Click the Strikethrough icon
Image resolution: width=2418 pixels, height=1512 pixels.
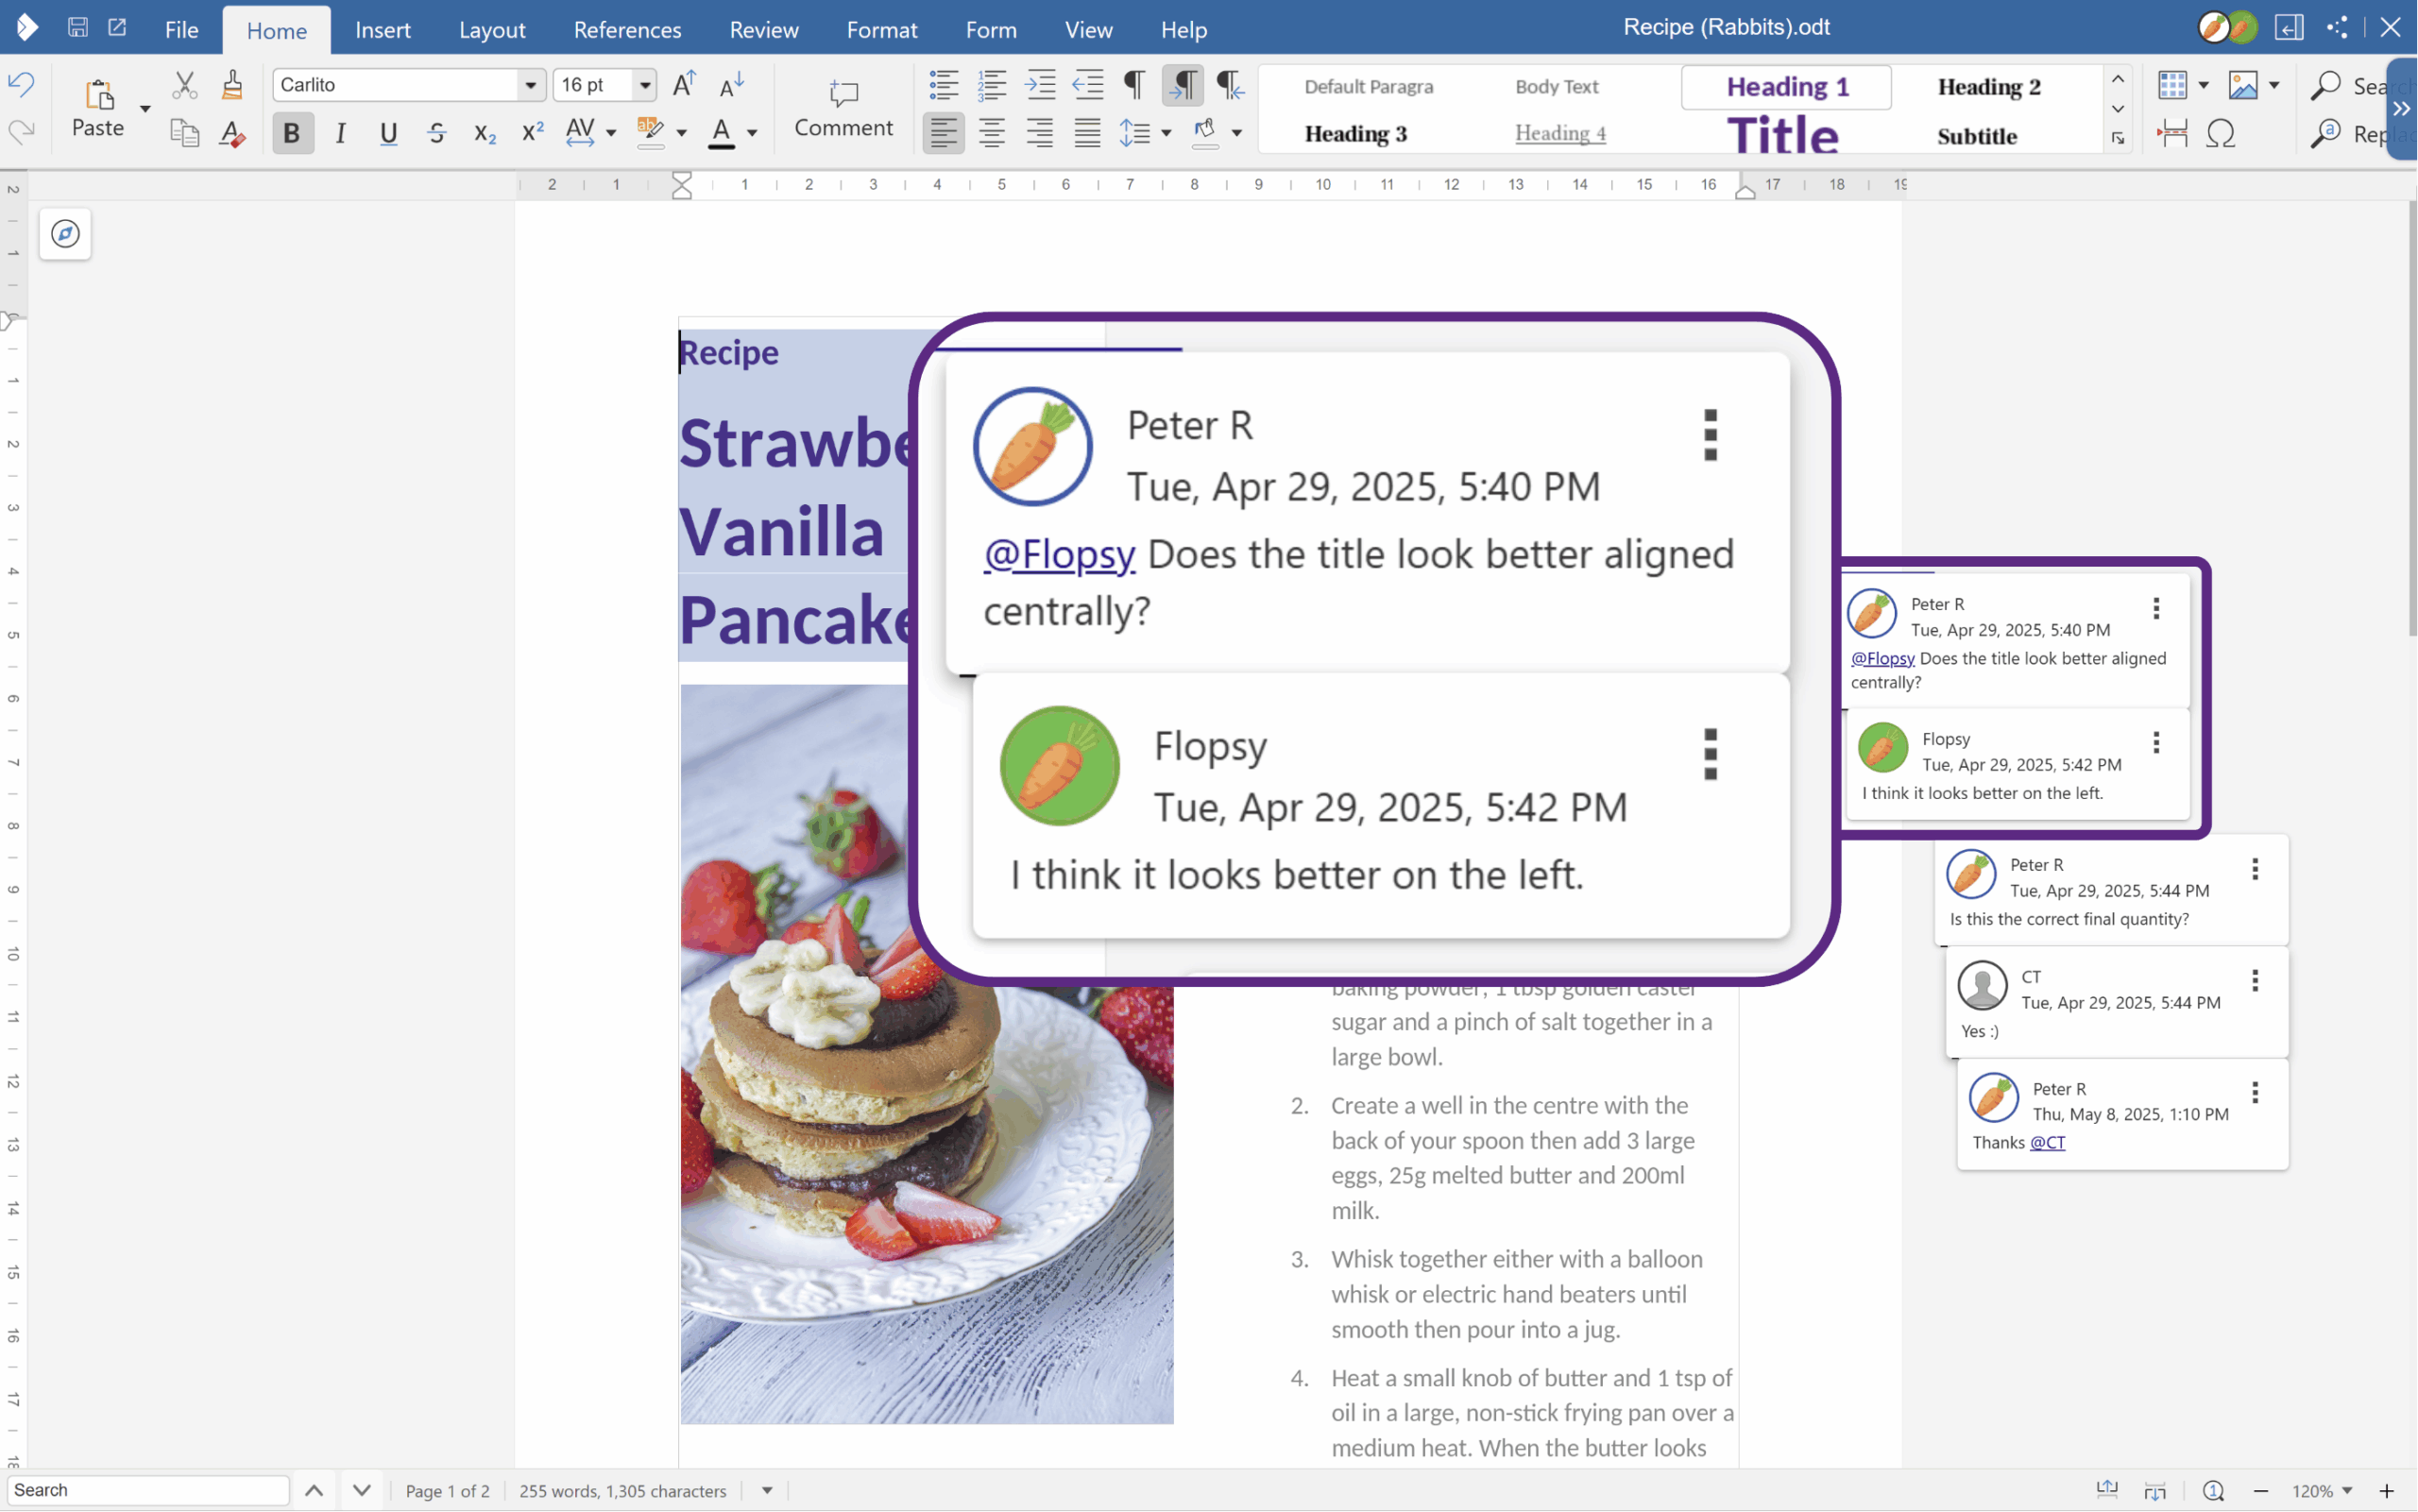[437, 133]
